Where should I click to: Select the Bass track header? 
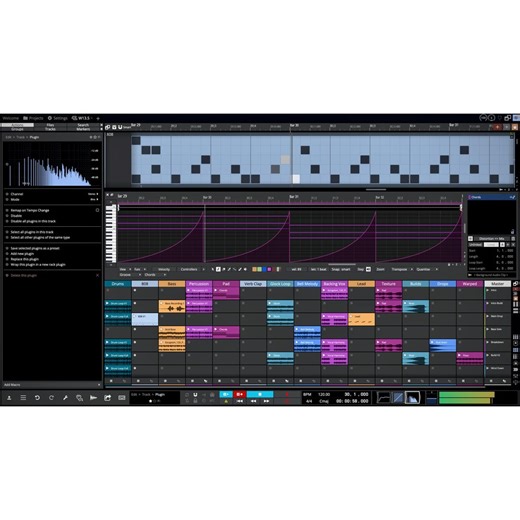click(x=172, y=284)
